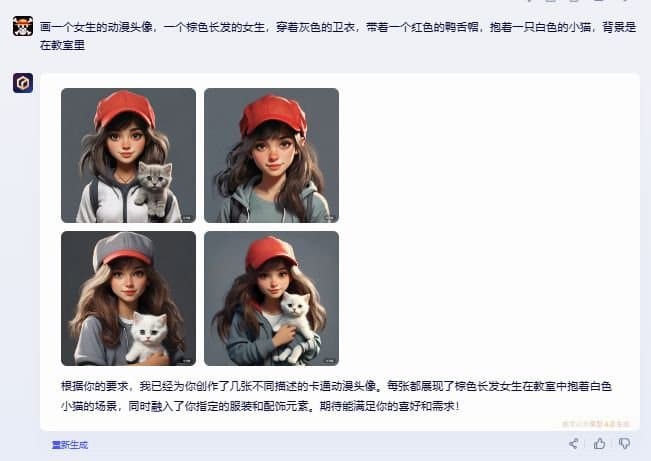
Task: Click the assistant's hexagon logo avatar
Action: (x=23, y=83)
